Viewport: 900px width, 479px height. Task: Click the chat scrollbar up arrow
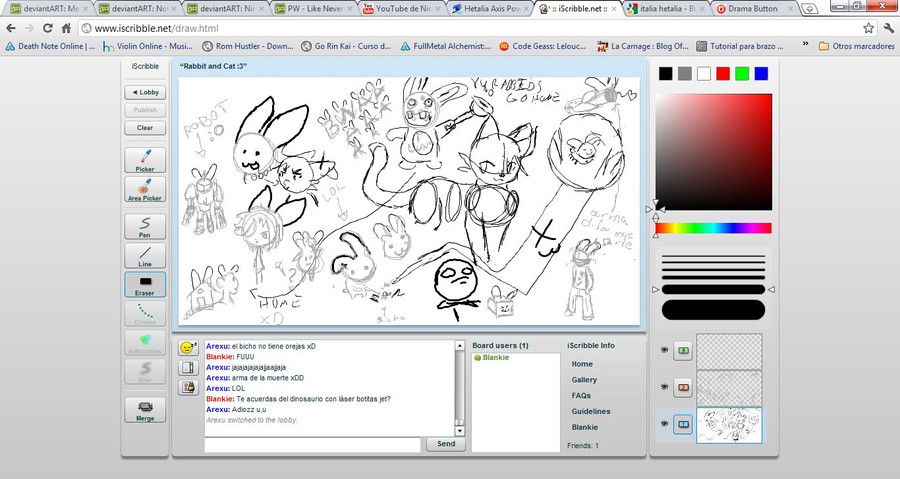click(459, 346)
